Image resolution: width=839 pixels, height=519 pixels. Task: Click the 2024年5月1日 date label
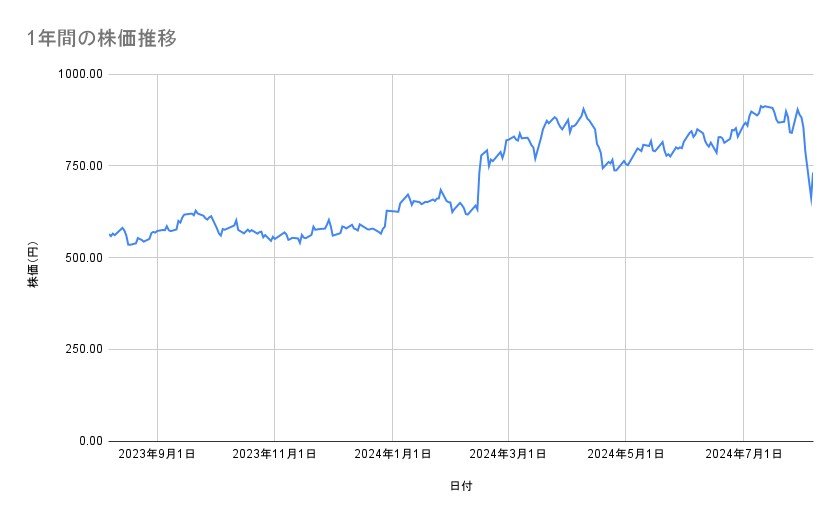tap(626, 455)
